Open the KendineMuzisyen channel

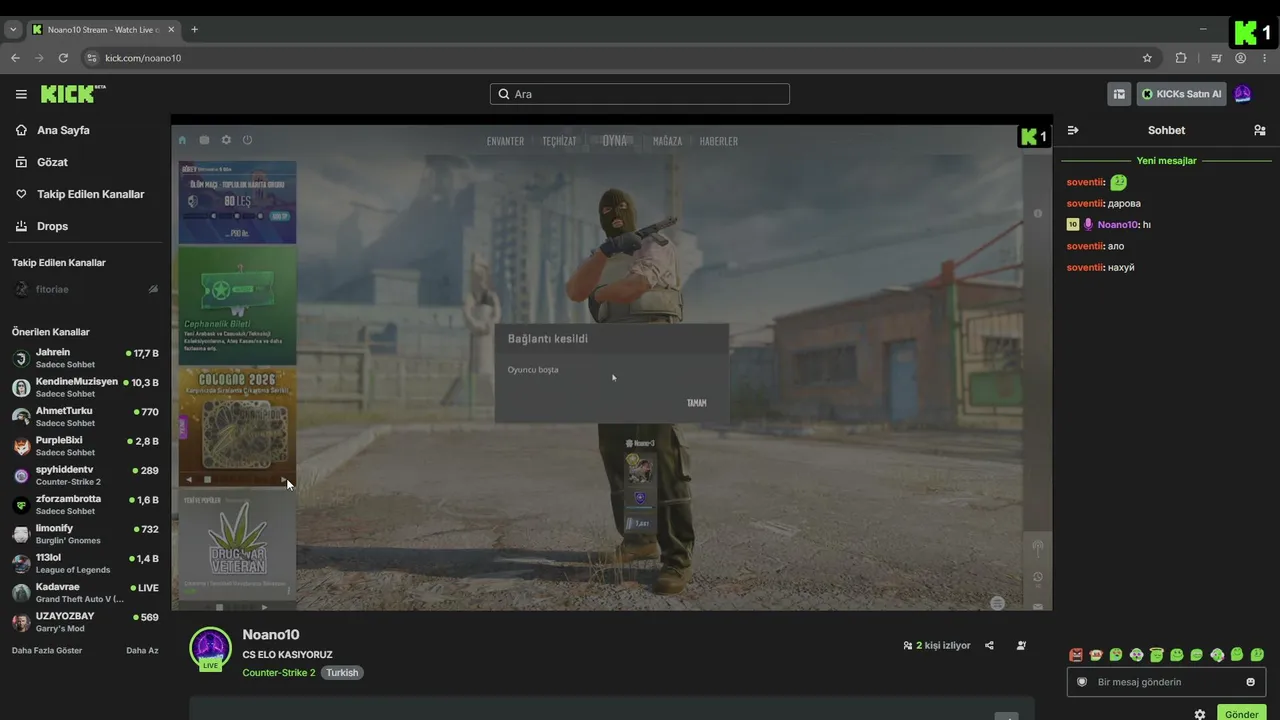[85, 387]
